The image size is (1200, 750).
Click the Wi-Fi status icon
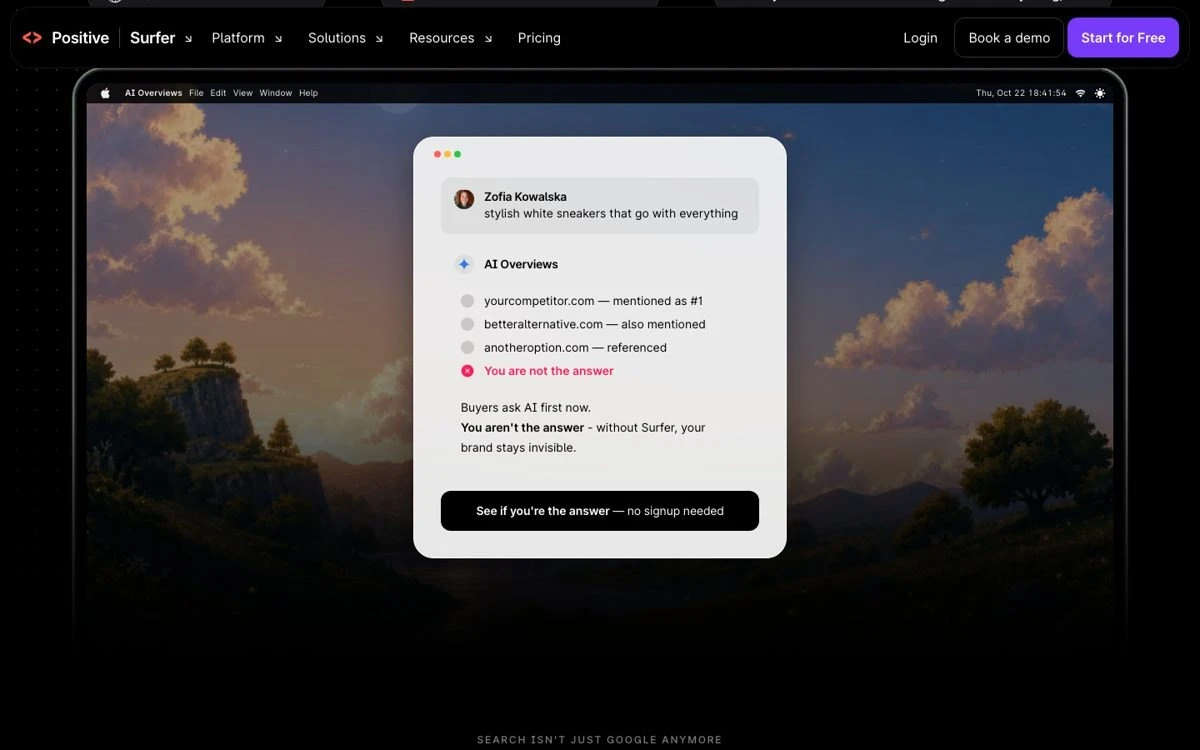[1081, 93]
